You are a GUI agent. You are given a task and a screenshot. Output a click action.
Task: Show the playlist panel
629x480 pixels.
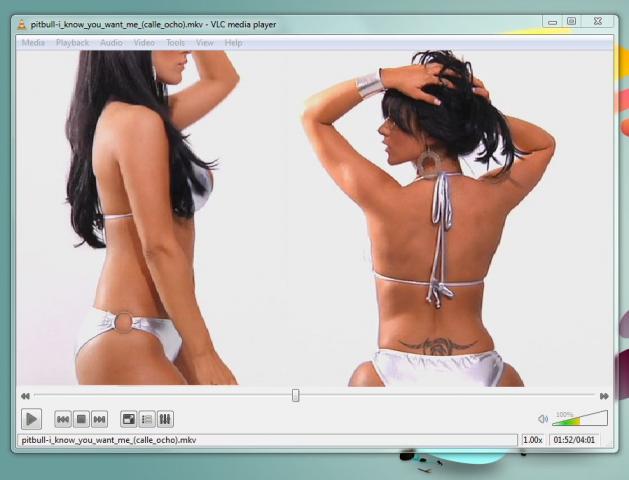pos(147,419)
